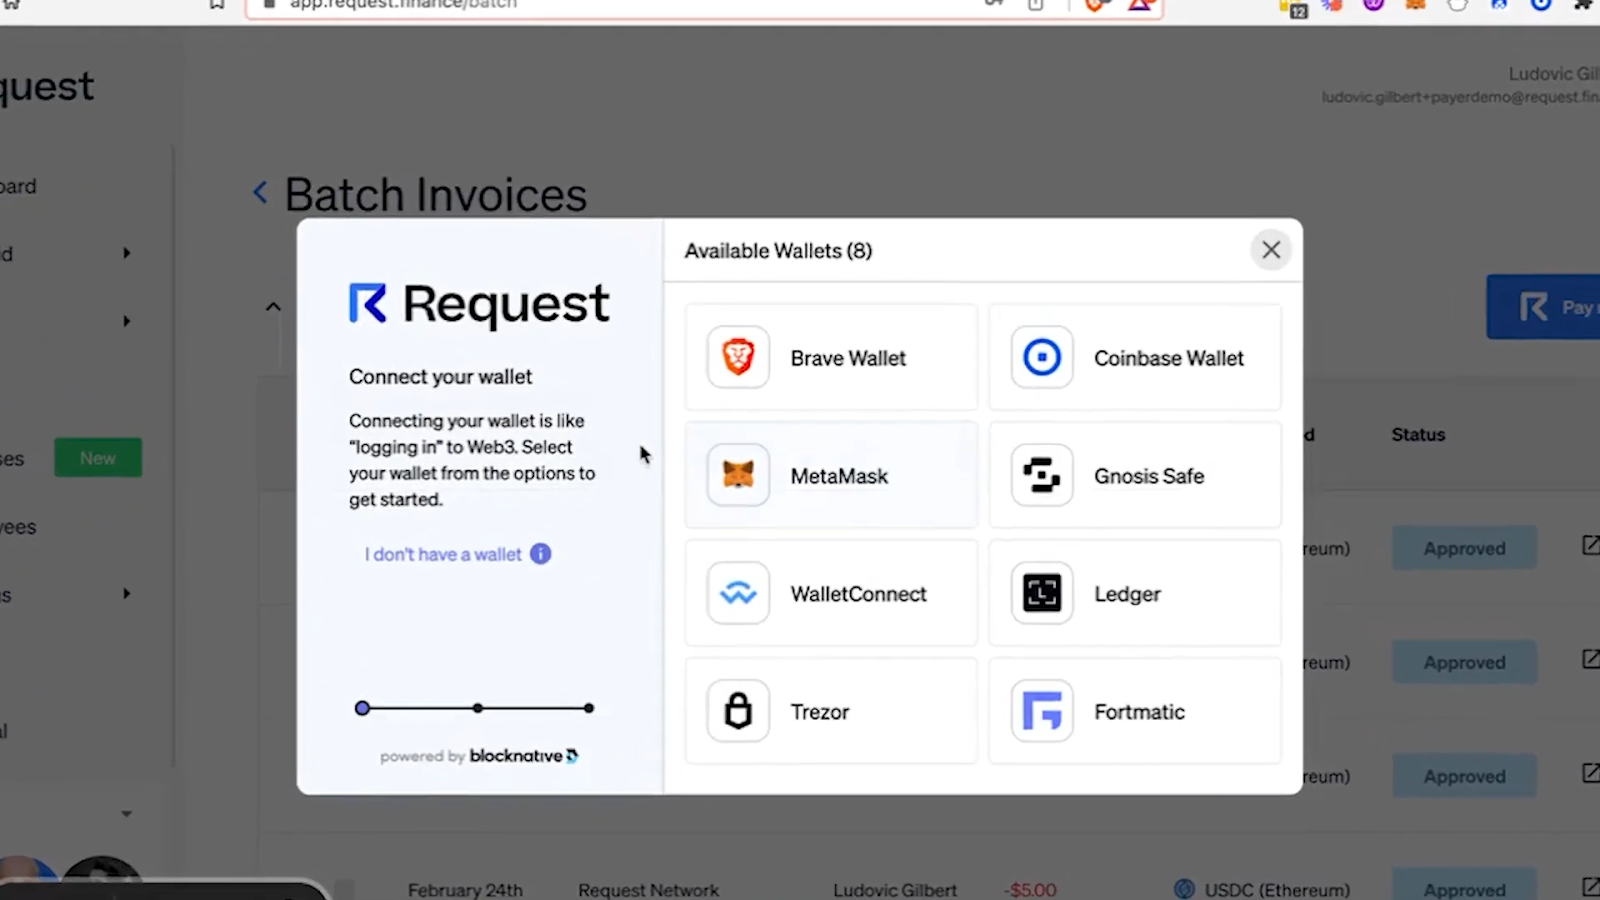This screenshot has width=1600, height=900.
Task: Click the extension icon with the 12 badge
Action: [1294, 8]
